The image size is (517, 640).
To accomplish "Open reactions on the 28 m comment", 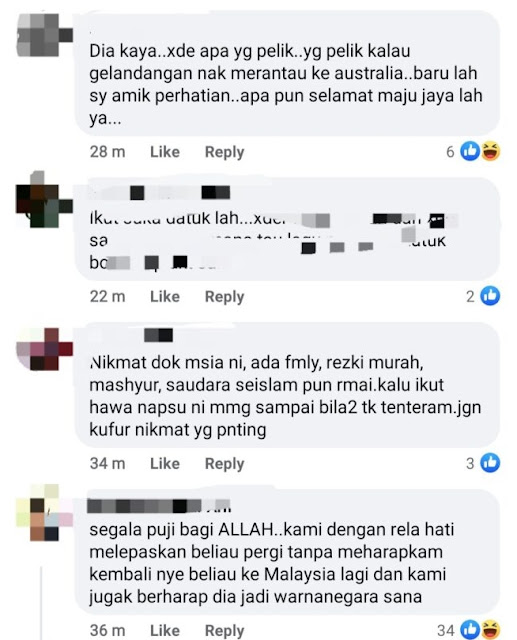I will pos(473,151).
